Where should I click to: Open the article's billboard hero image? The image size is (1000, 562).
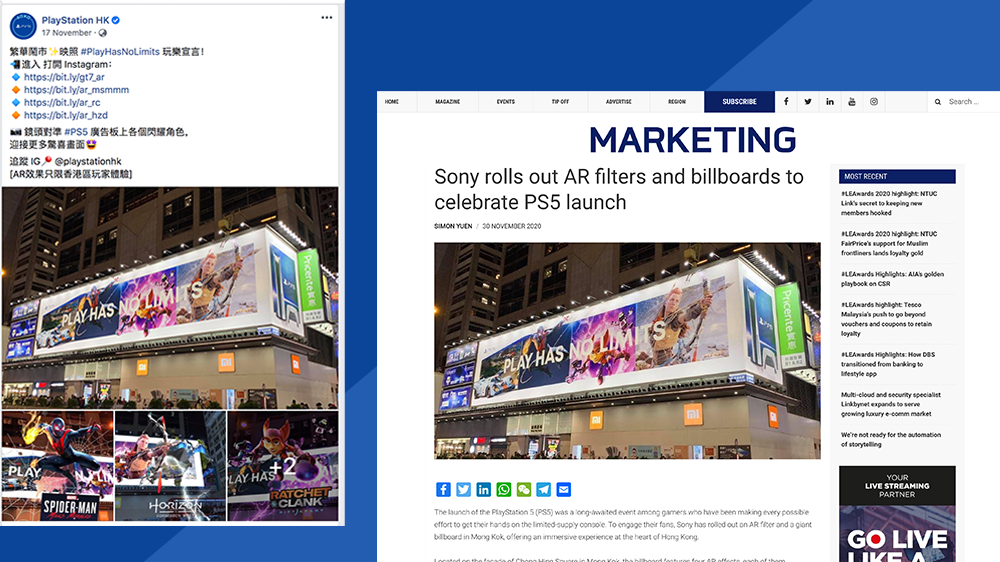[628, 351]
